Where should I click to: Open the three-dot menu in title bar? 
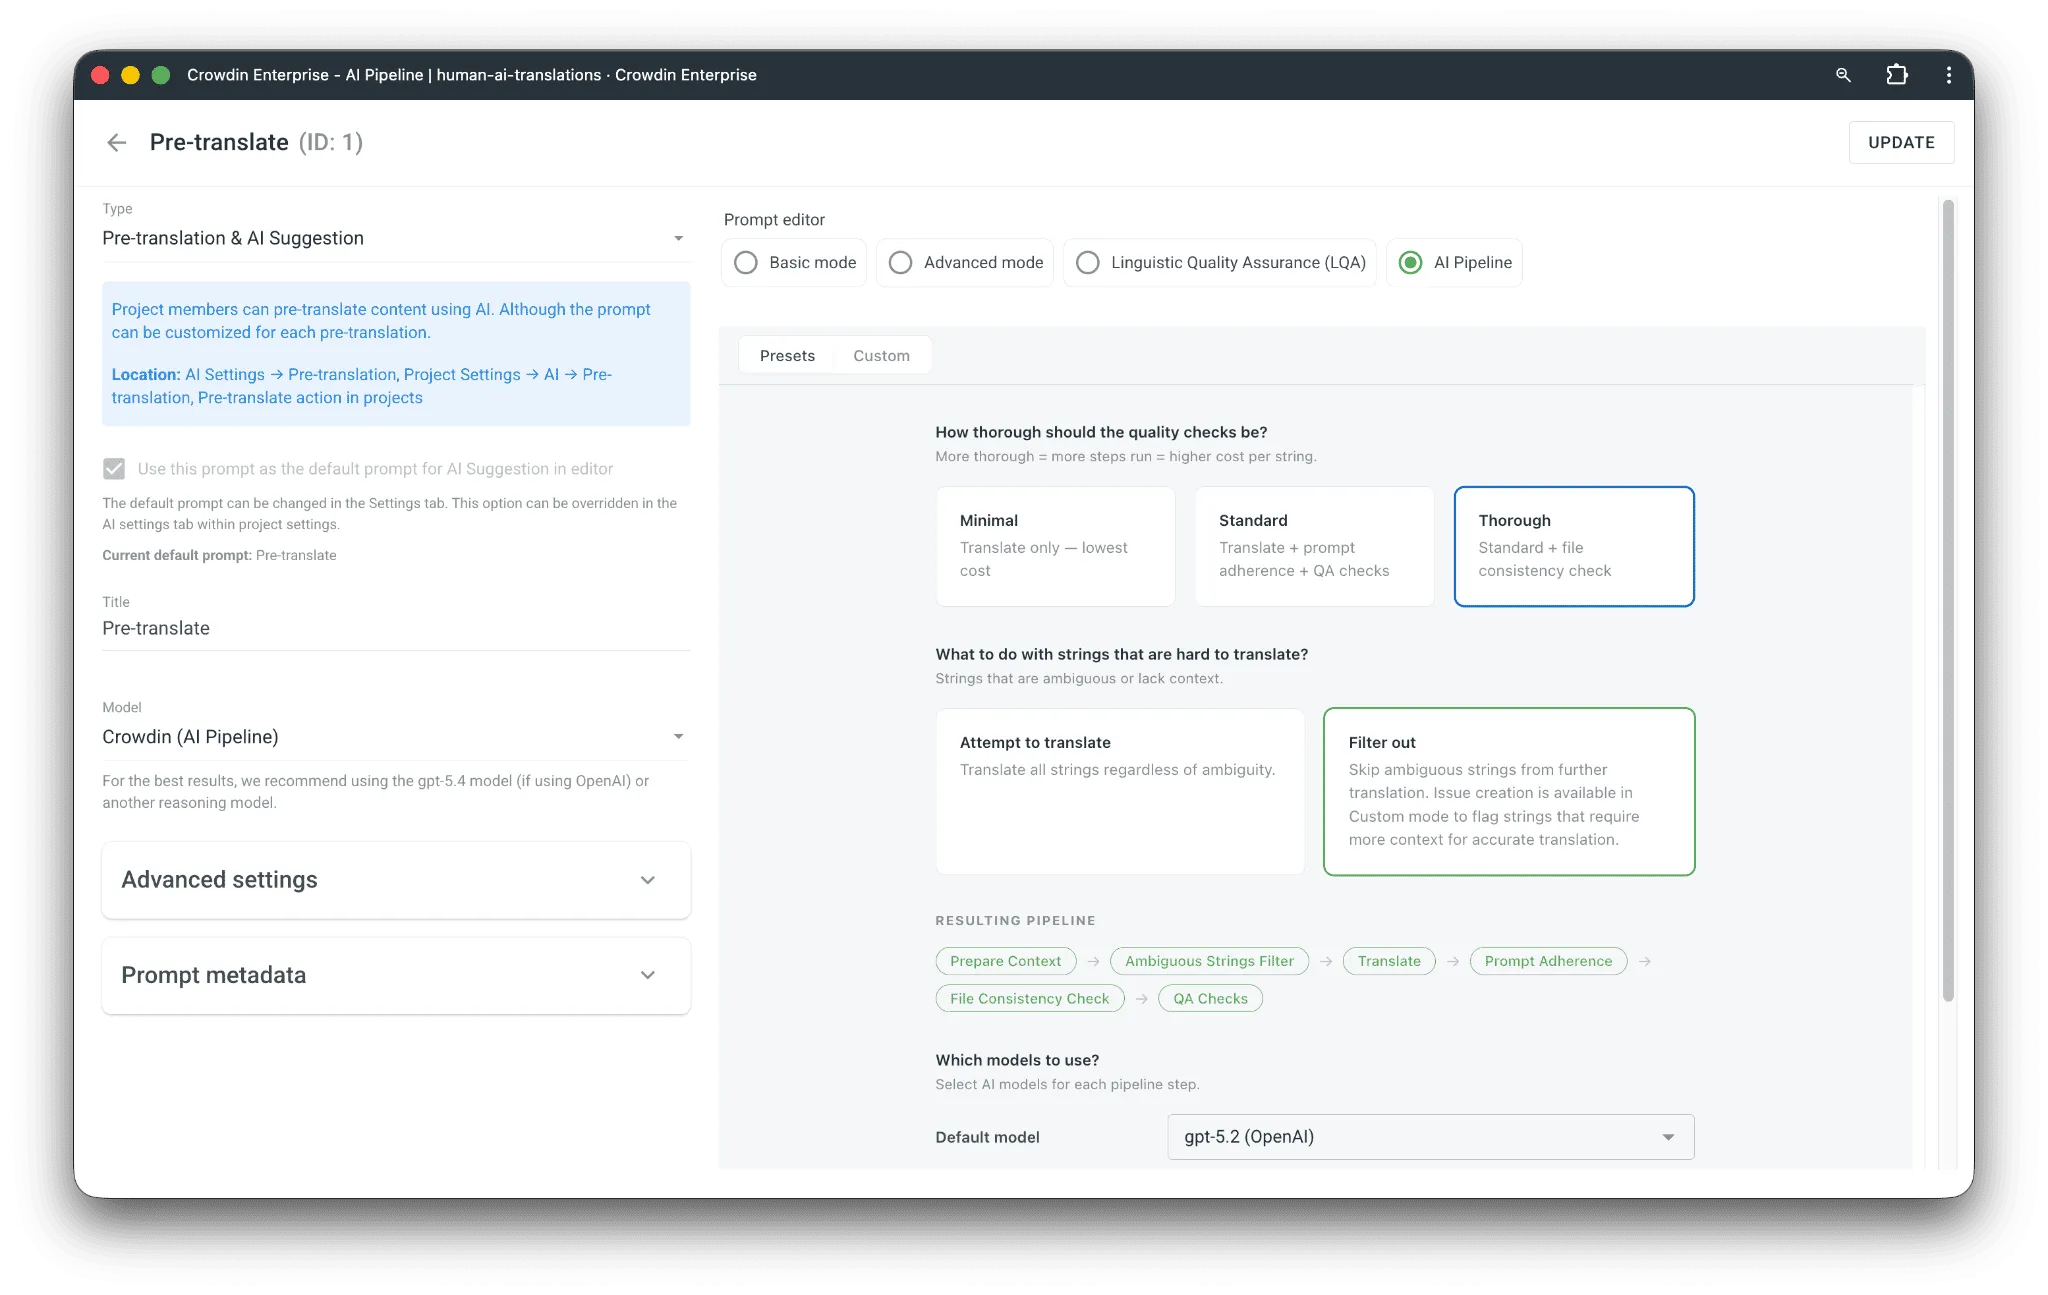(1949, 75)
